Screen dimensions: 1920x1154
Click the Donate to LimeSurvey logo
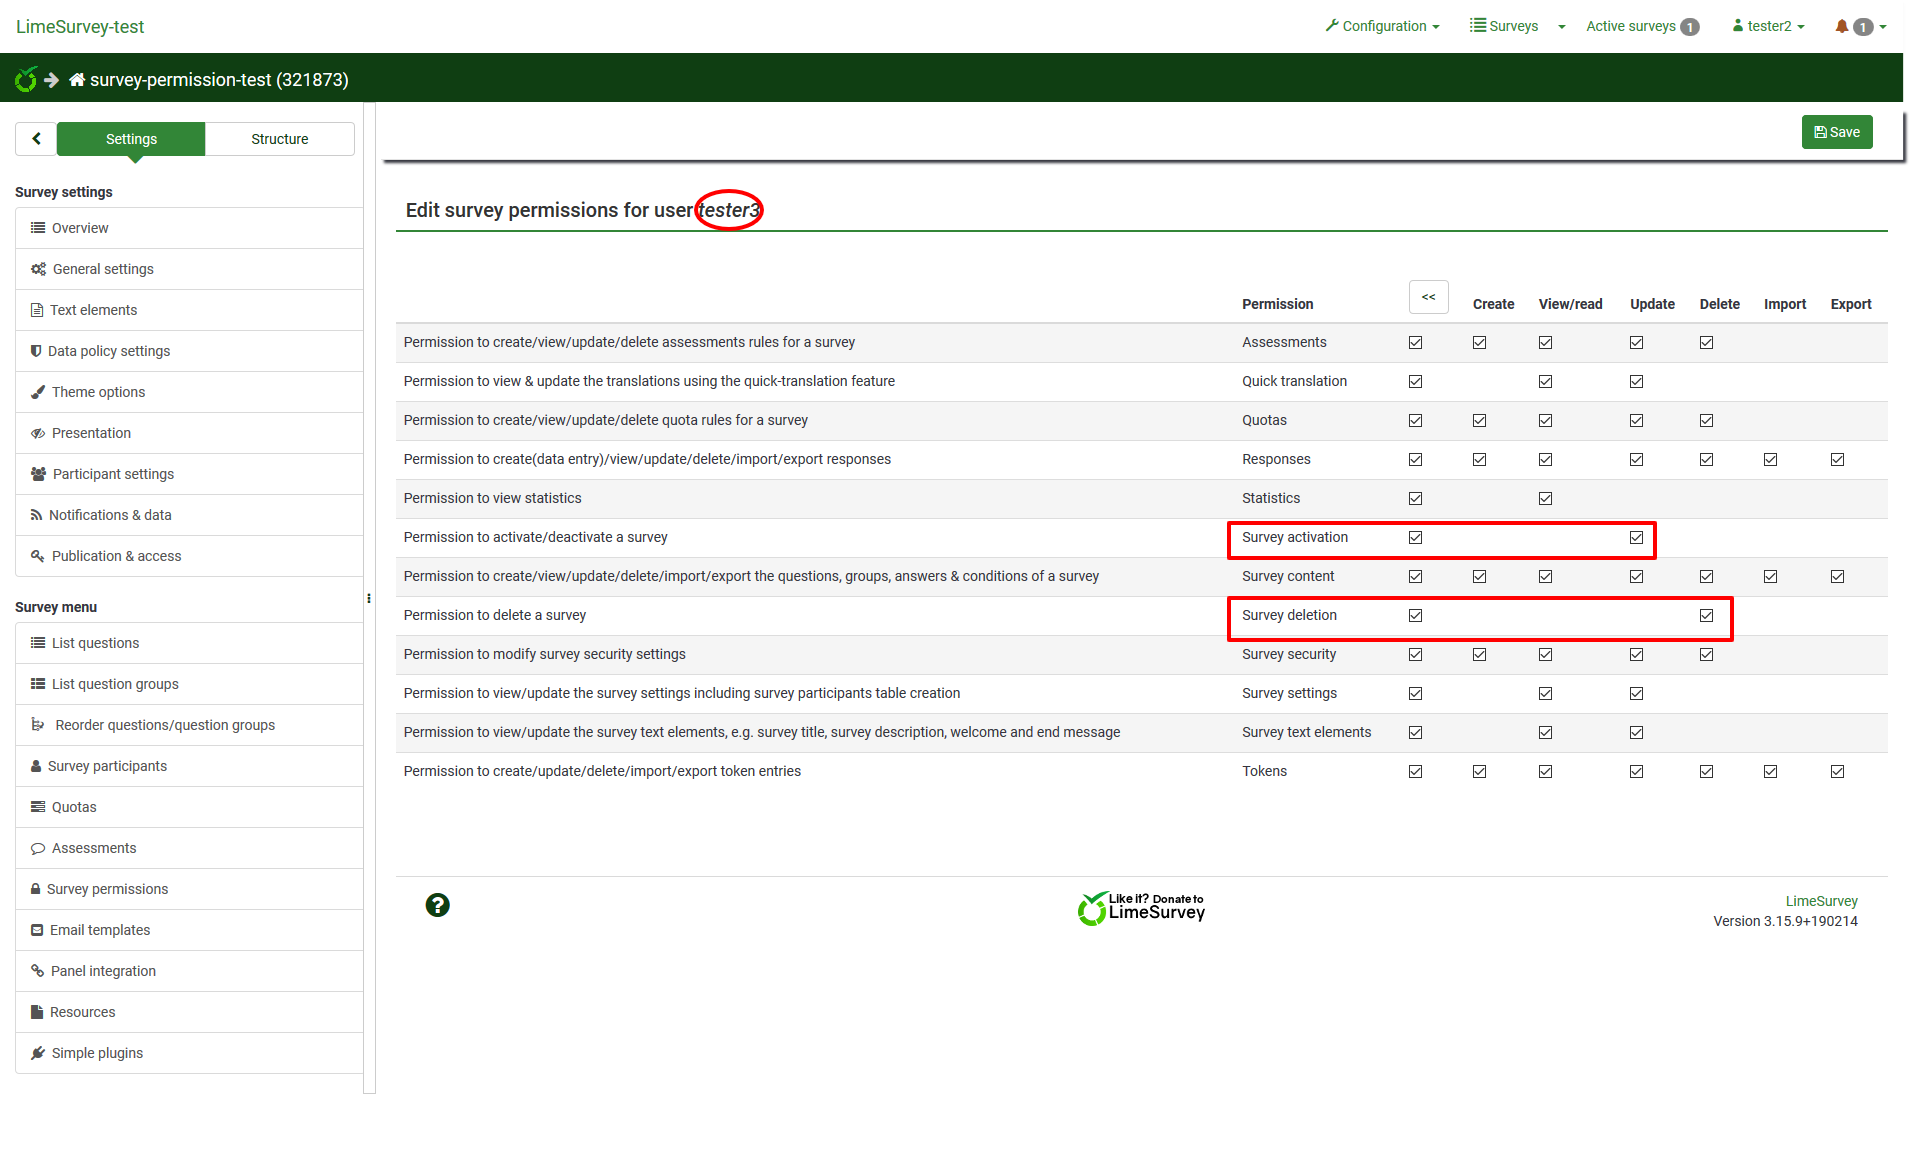coord(1141,908)
